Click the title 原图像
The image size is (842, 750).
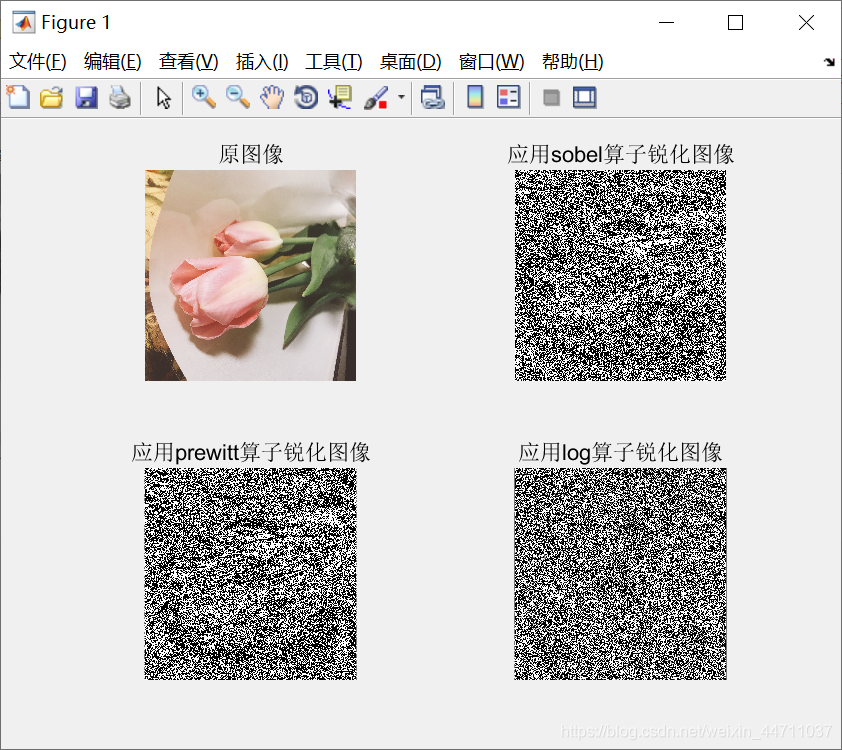pos(251,155)
